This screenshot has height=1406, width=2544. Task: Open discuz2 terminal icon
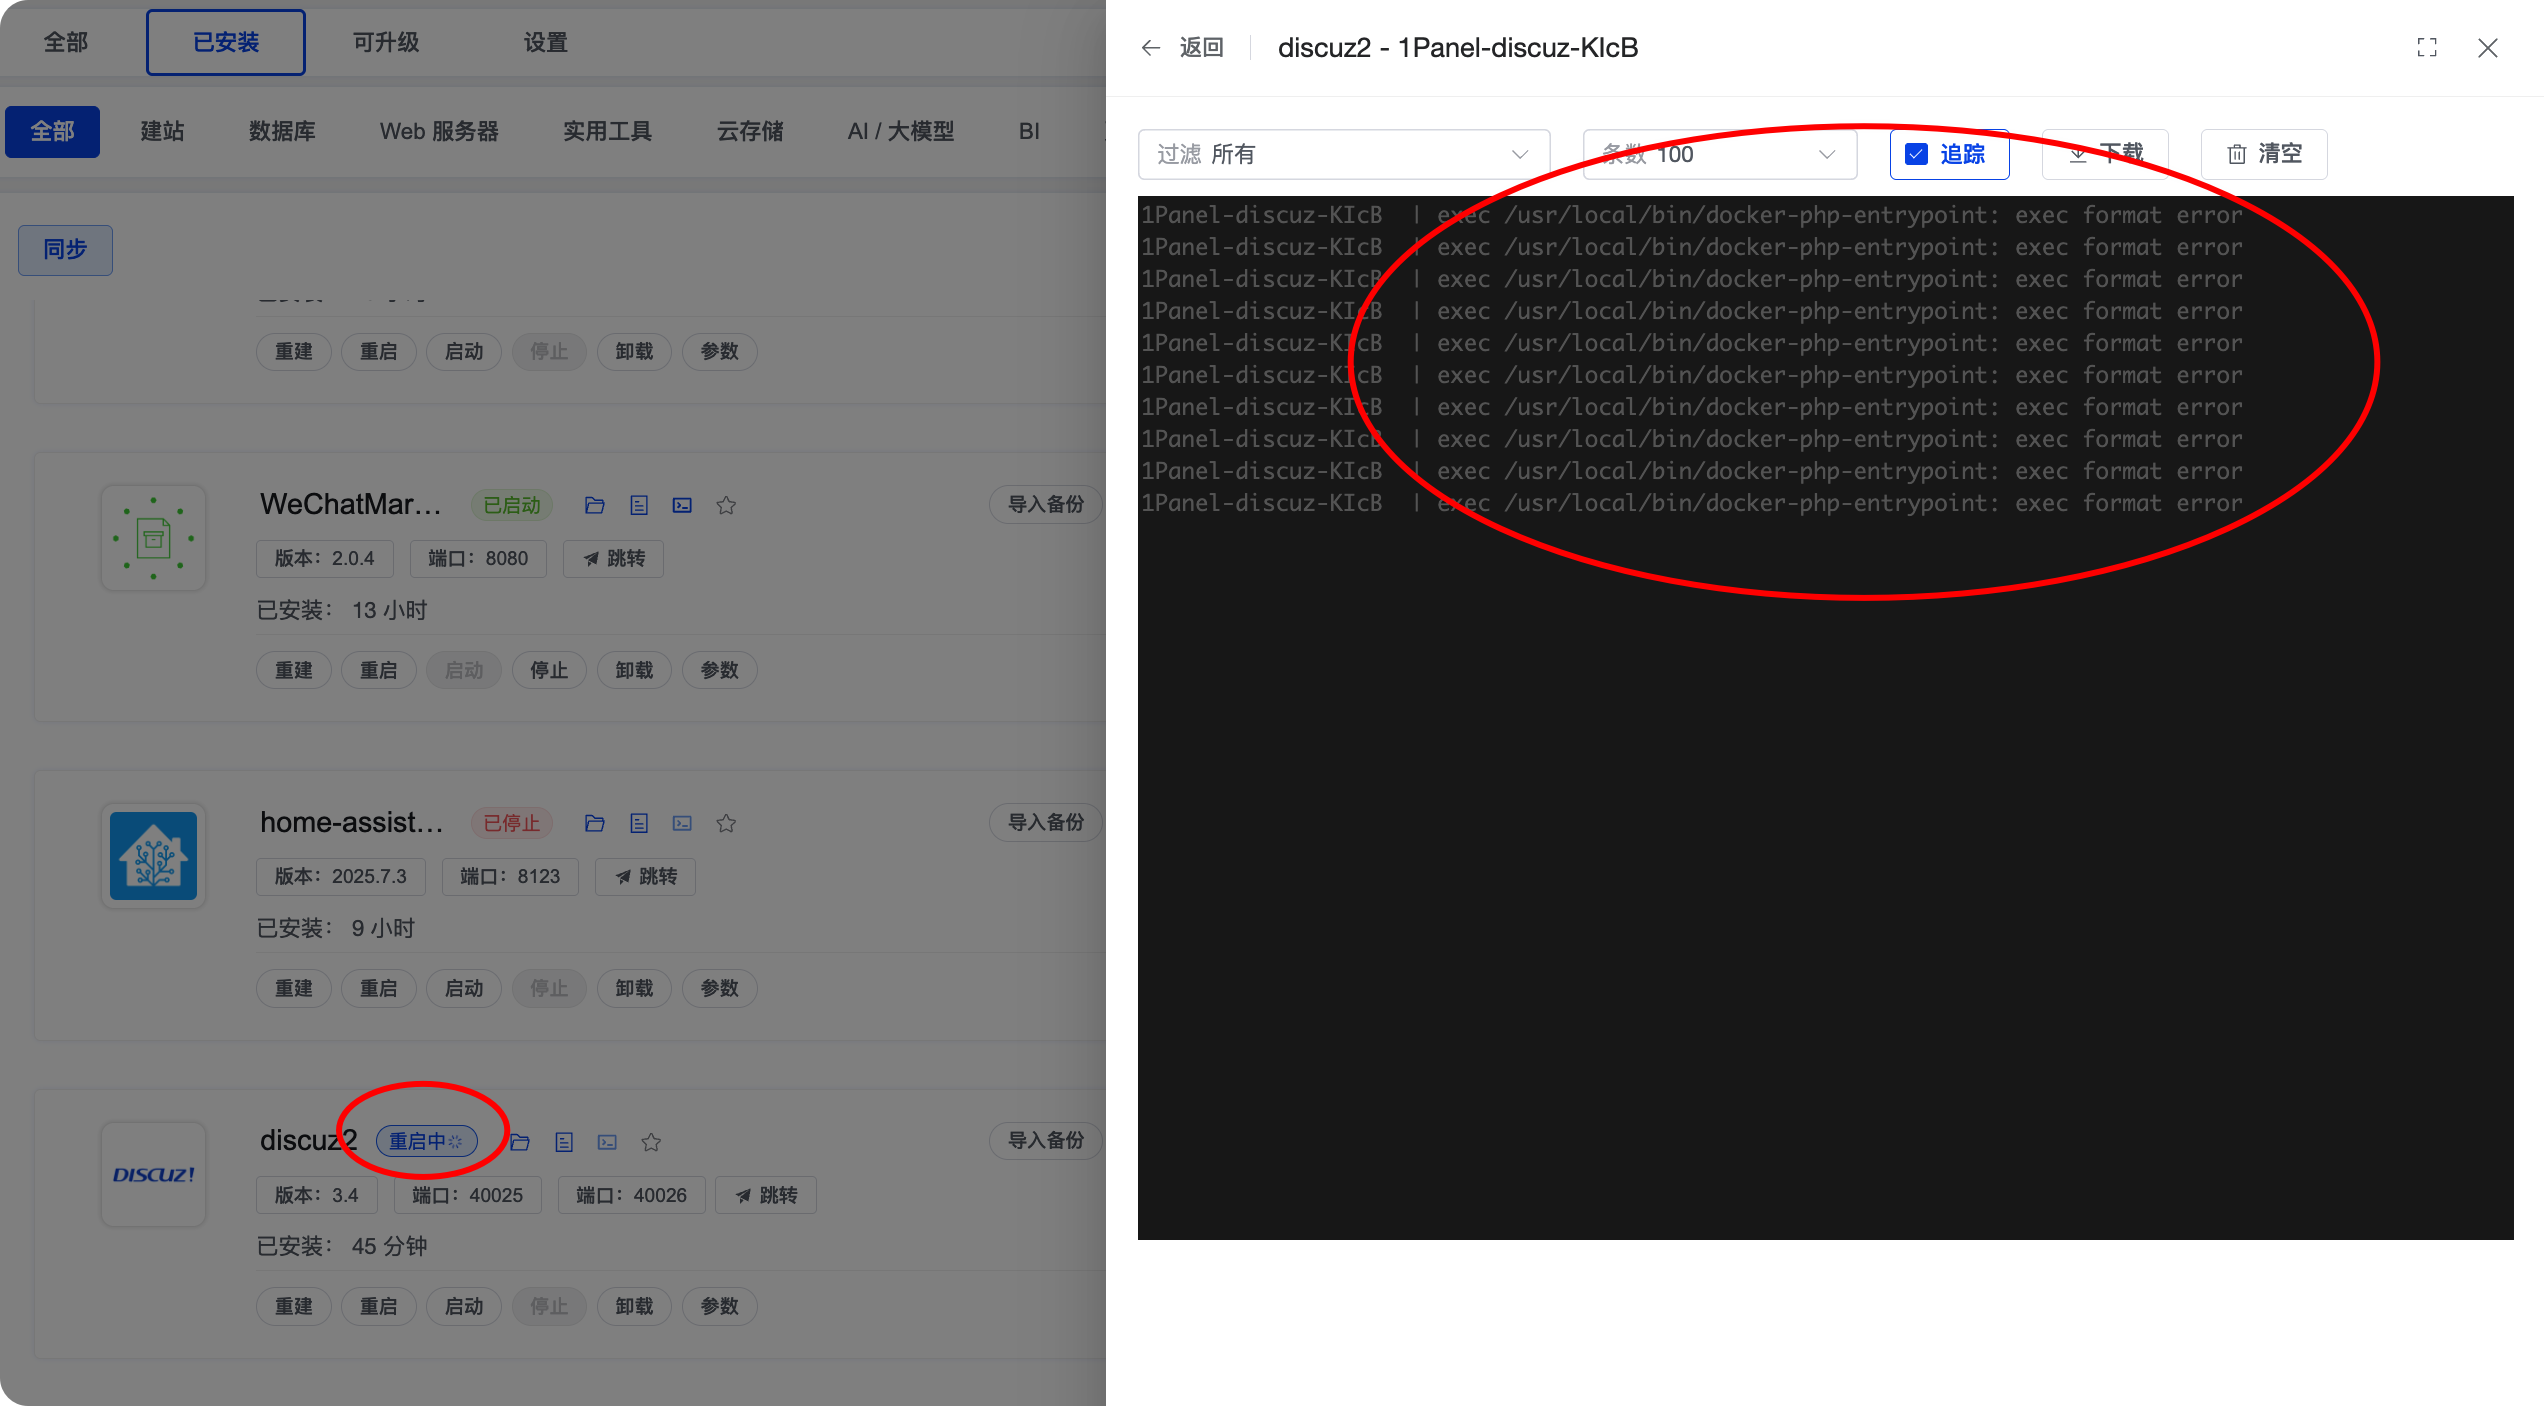(x=607, y=1142)
